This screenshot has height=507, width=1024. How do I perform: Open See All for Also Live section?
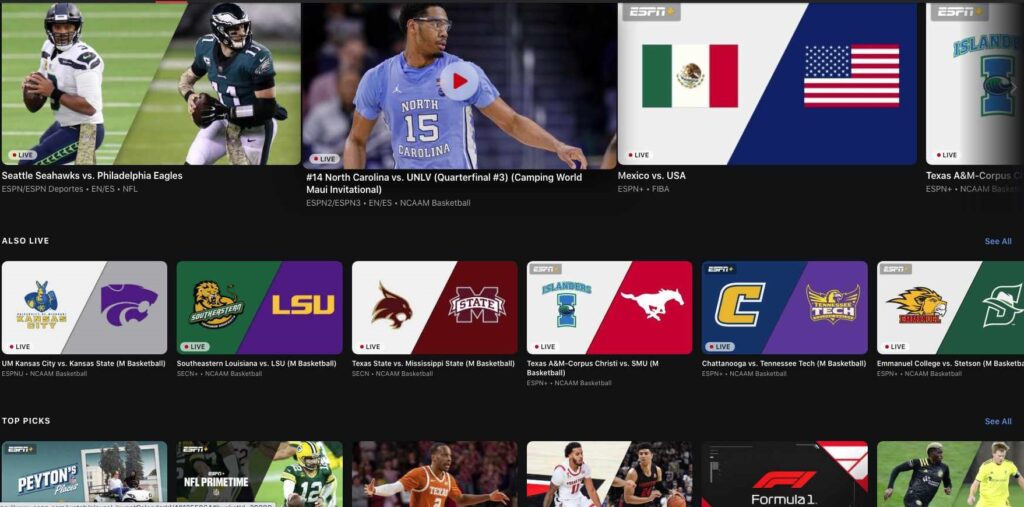tap(997, 241)
